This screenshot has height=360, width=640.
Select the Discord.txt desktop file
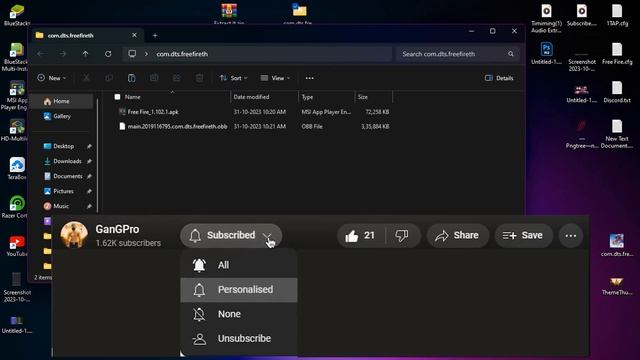617,92
